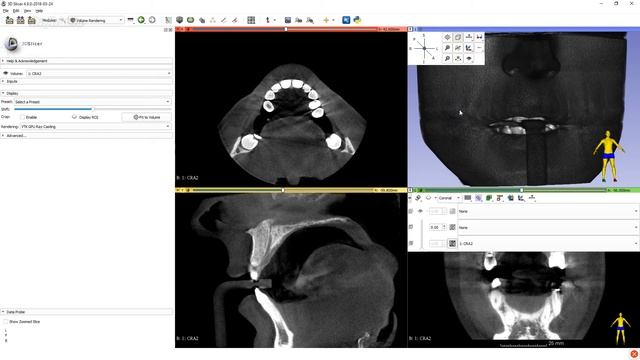Toggle the eye visibility icon in label layer row

point(420,211)
